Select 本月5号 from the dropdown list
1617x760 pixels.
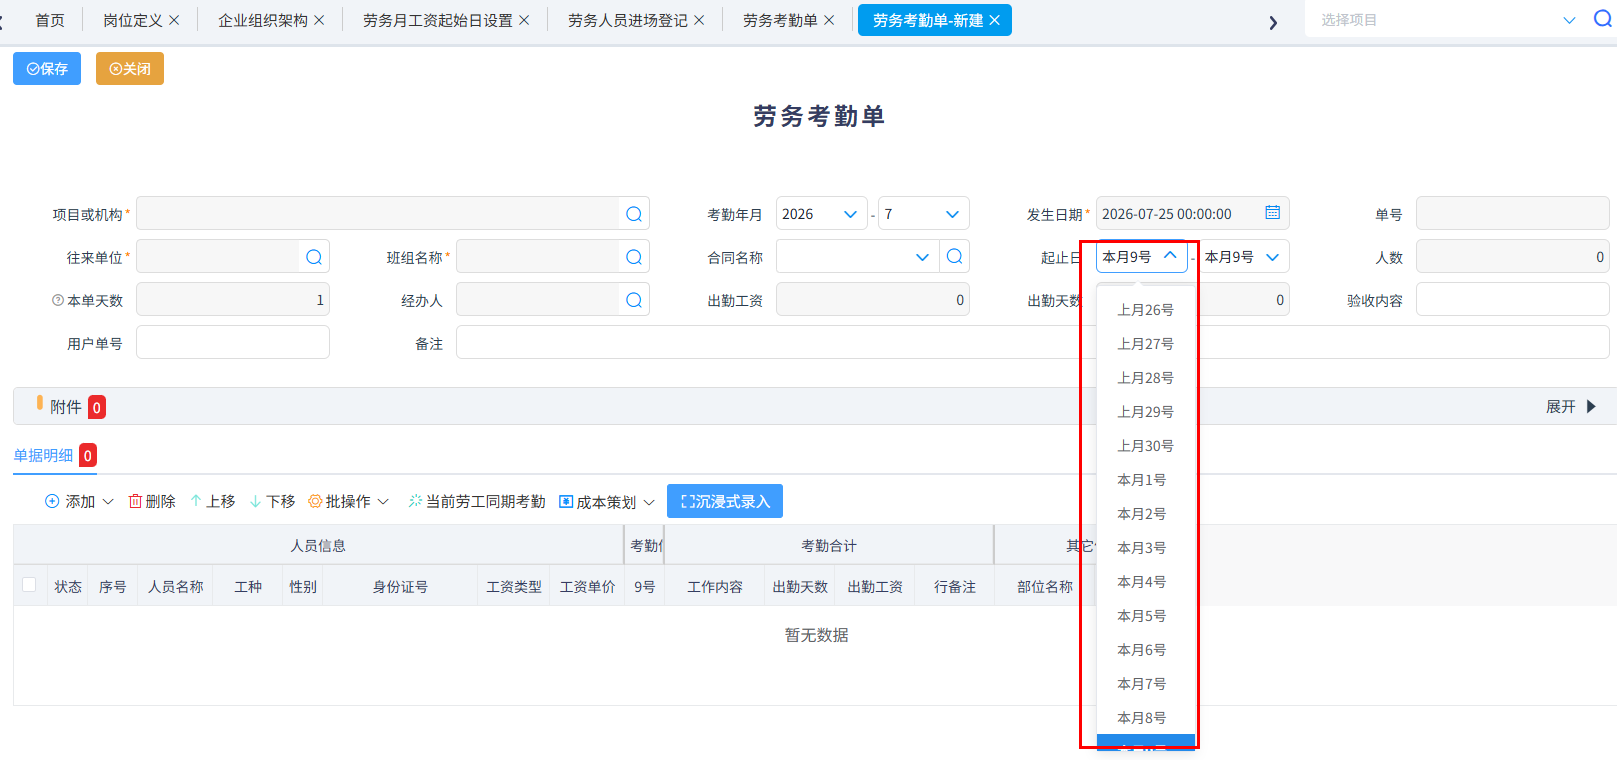coord(1146,616)
